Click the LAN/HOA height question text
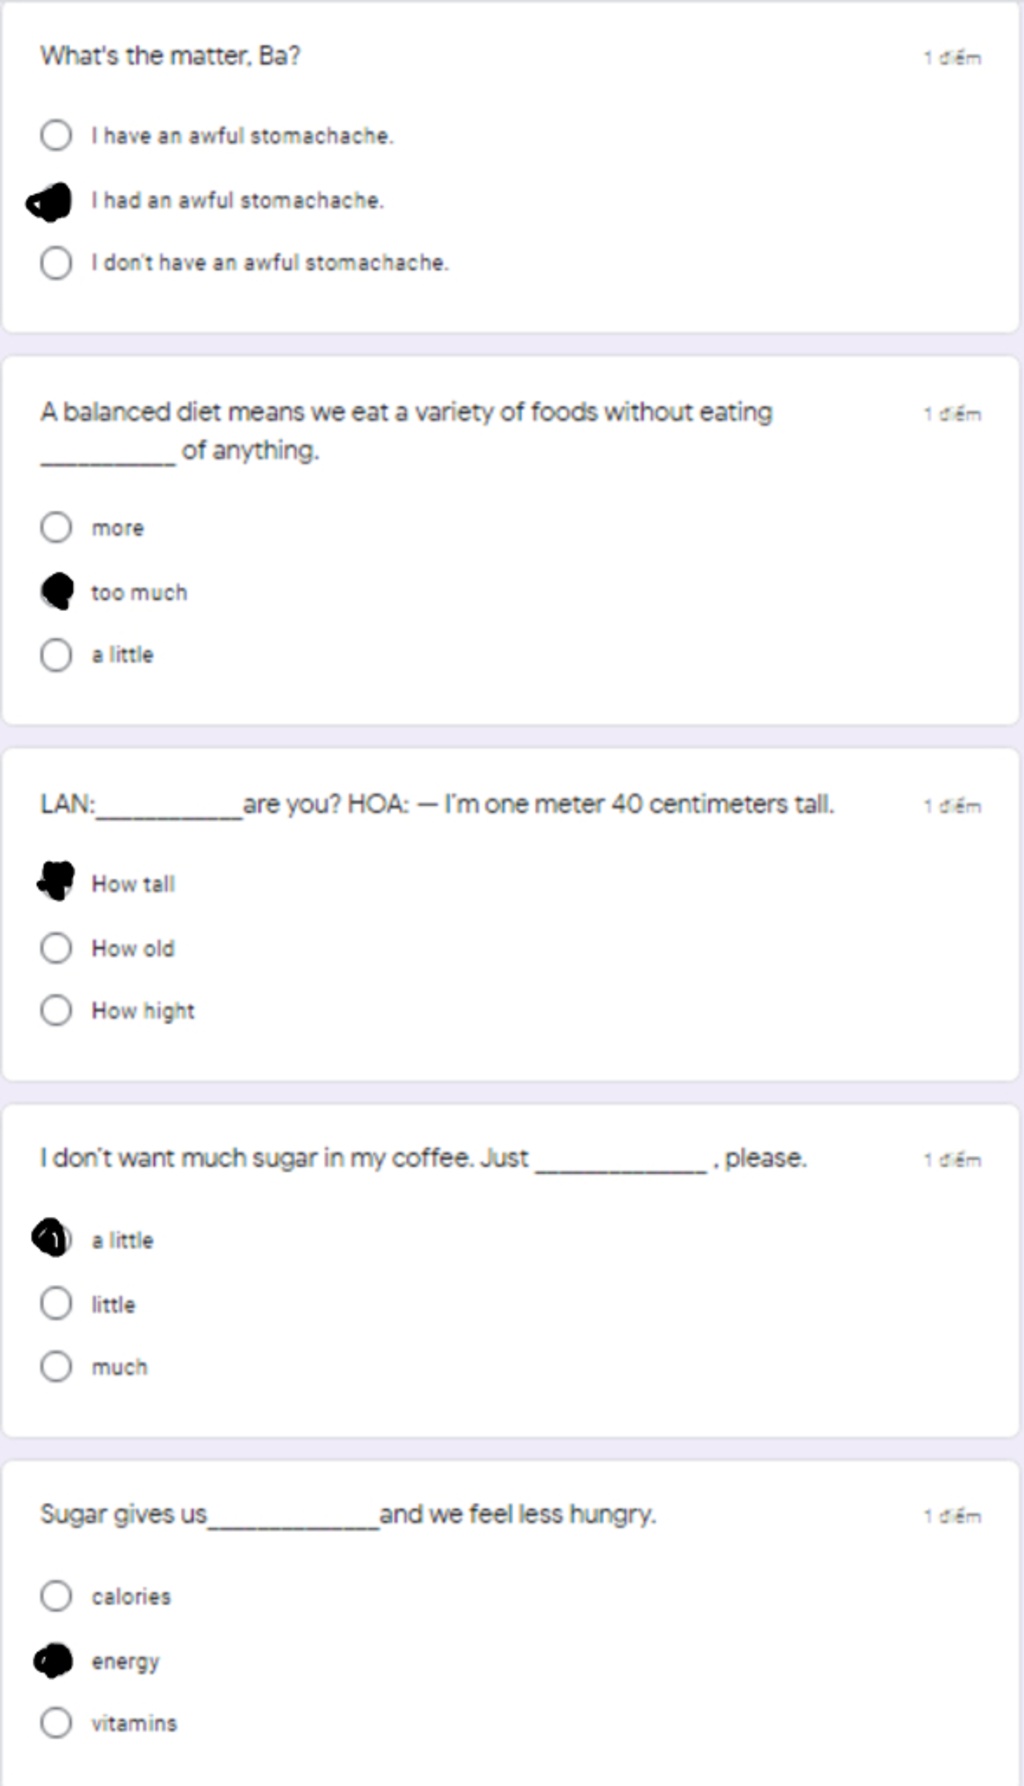Image resolution: width=1024 pixels, height=1786 pixels. [x=437, y=805]
